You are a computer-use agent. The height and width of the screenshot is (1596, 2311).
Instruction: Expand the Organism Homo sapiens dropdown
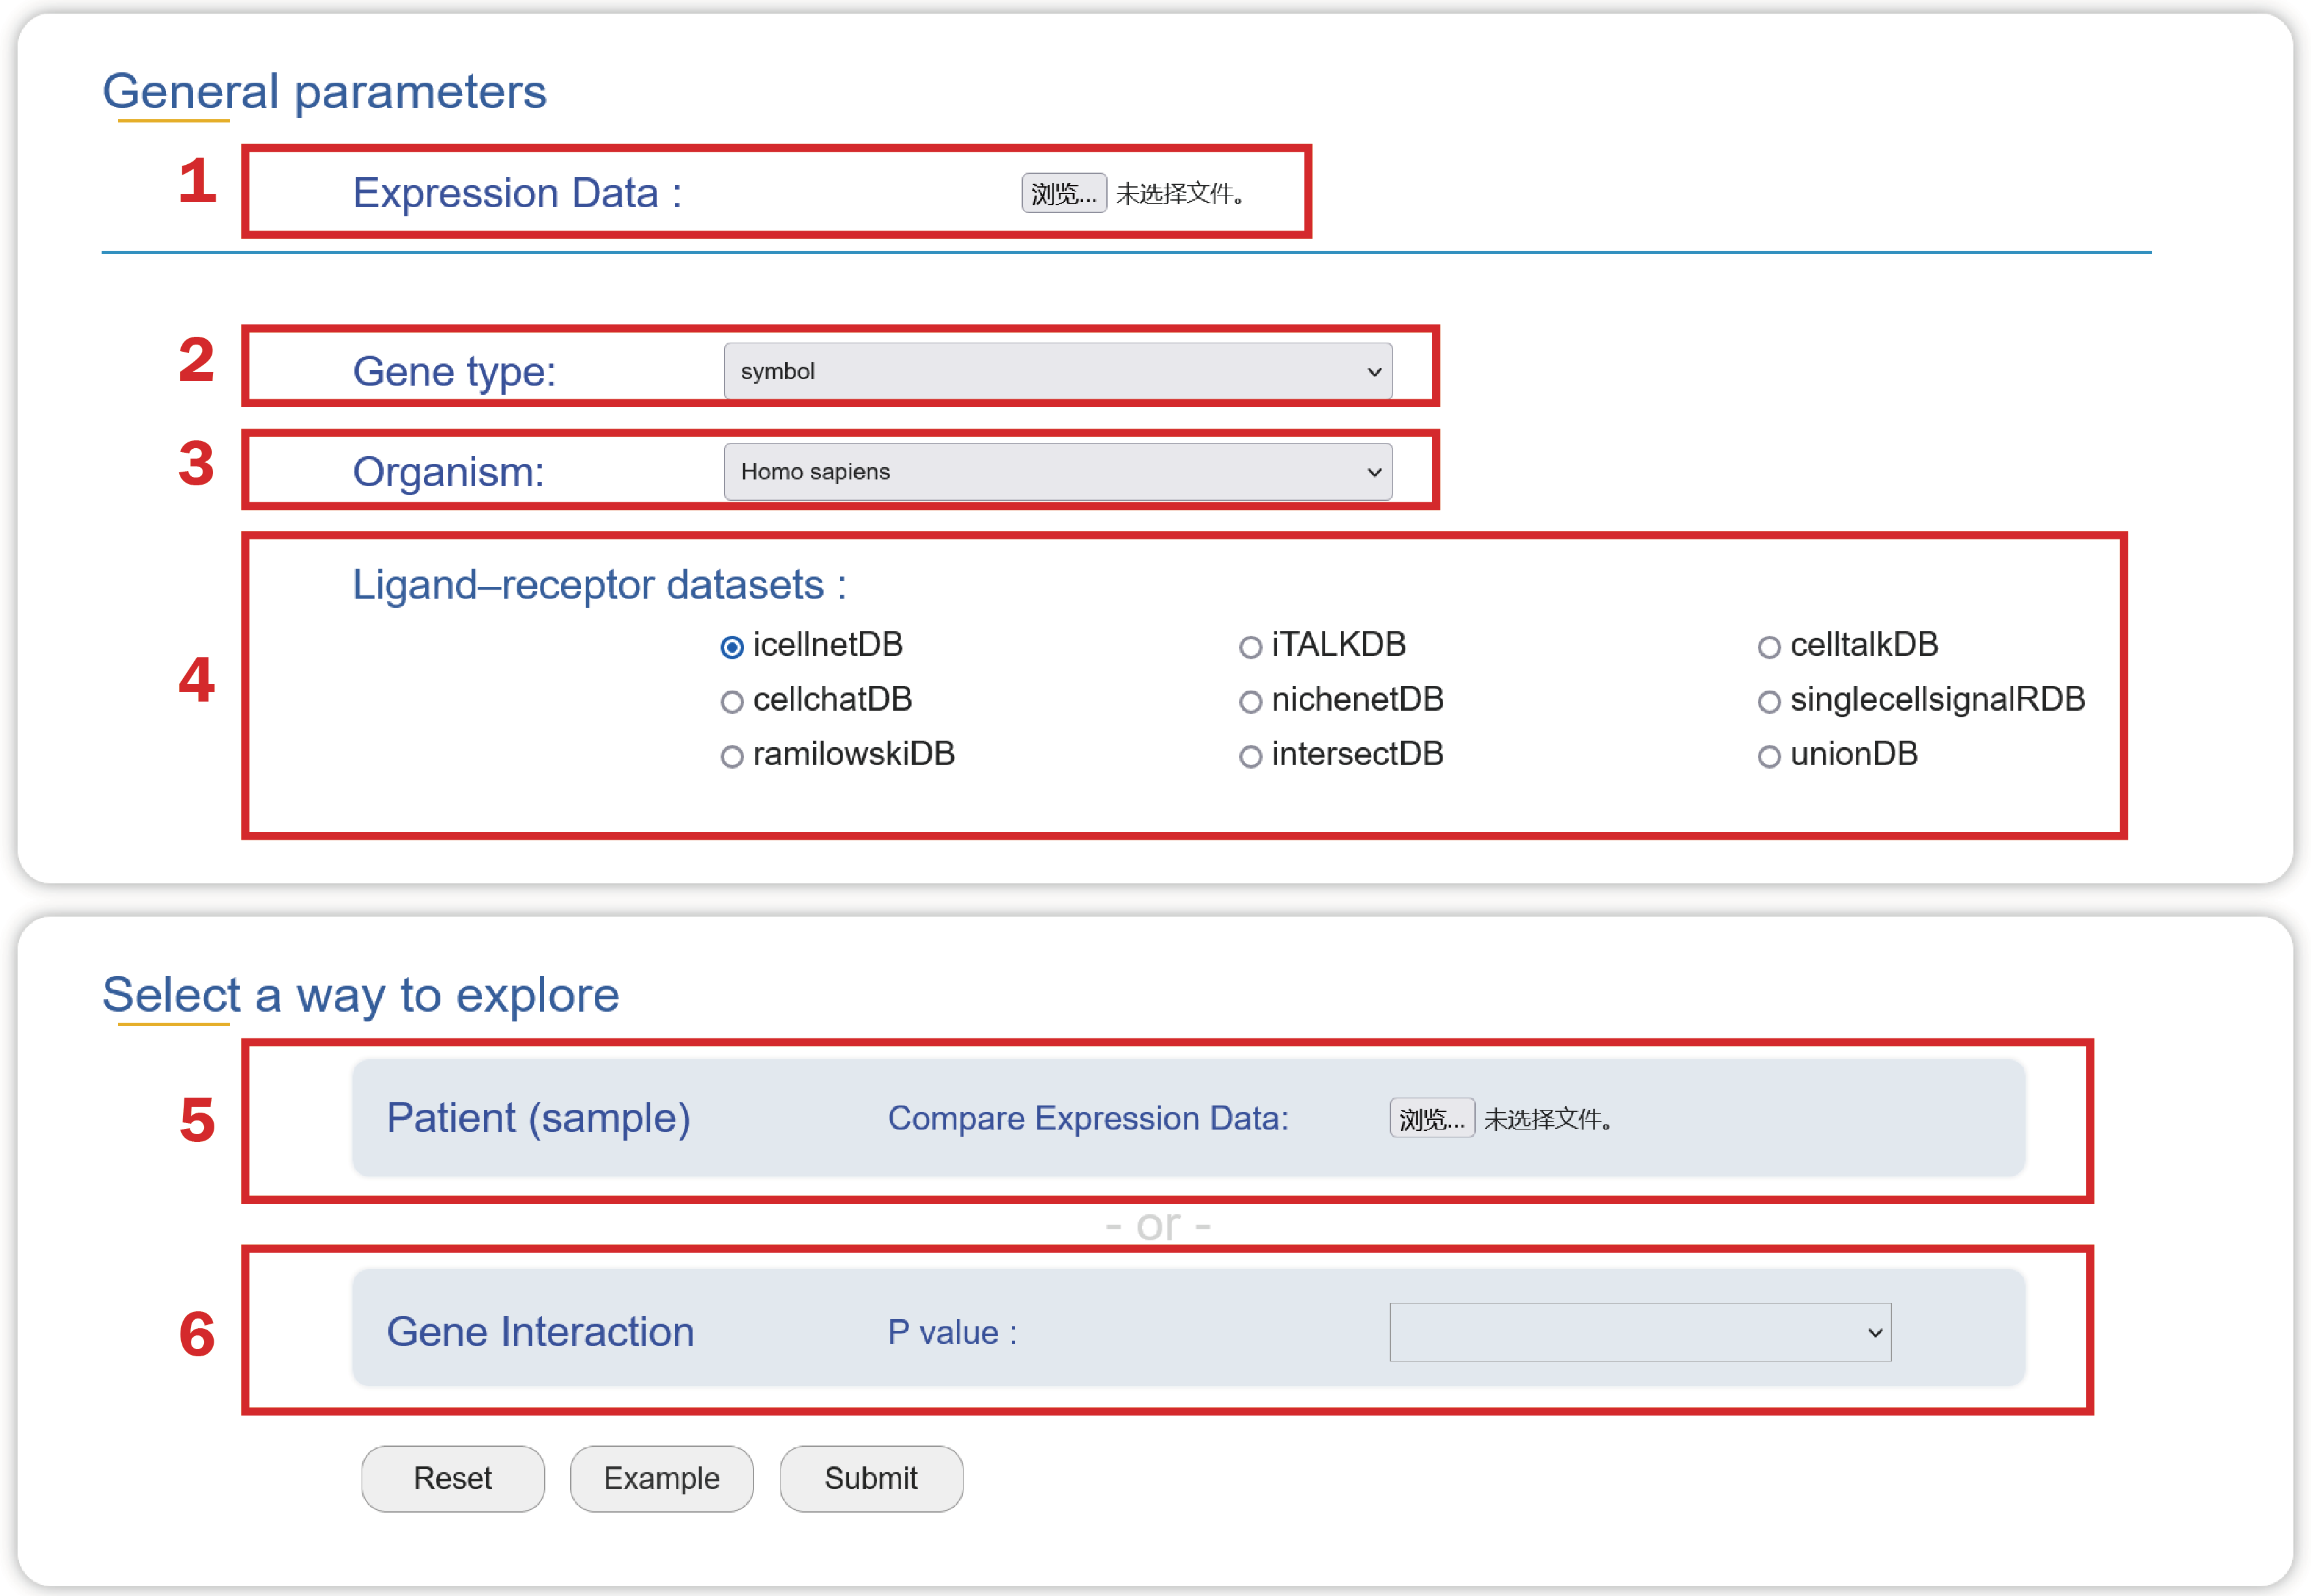[1057, 471]
